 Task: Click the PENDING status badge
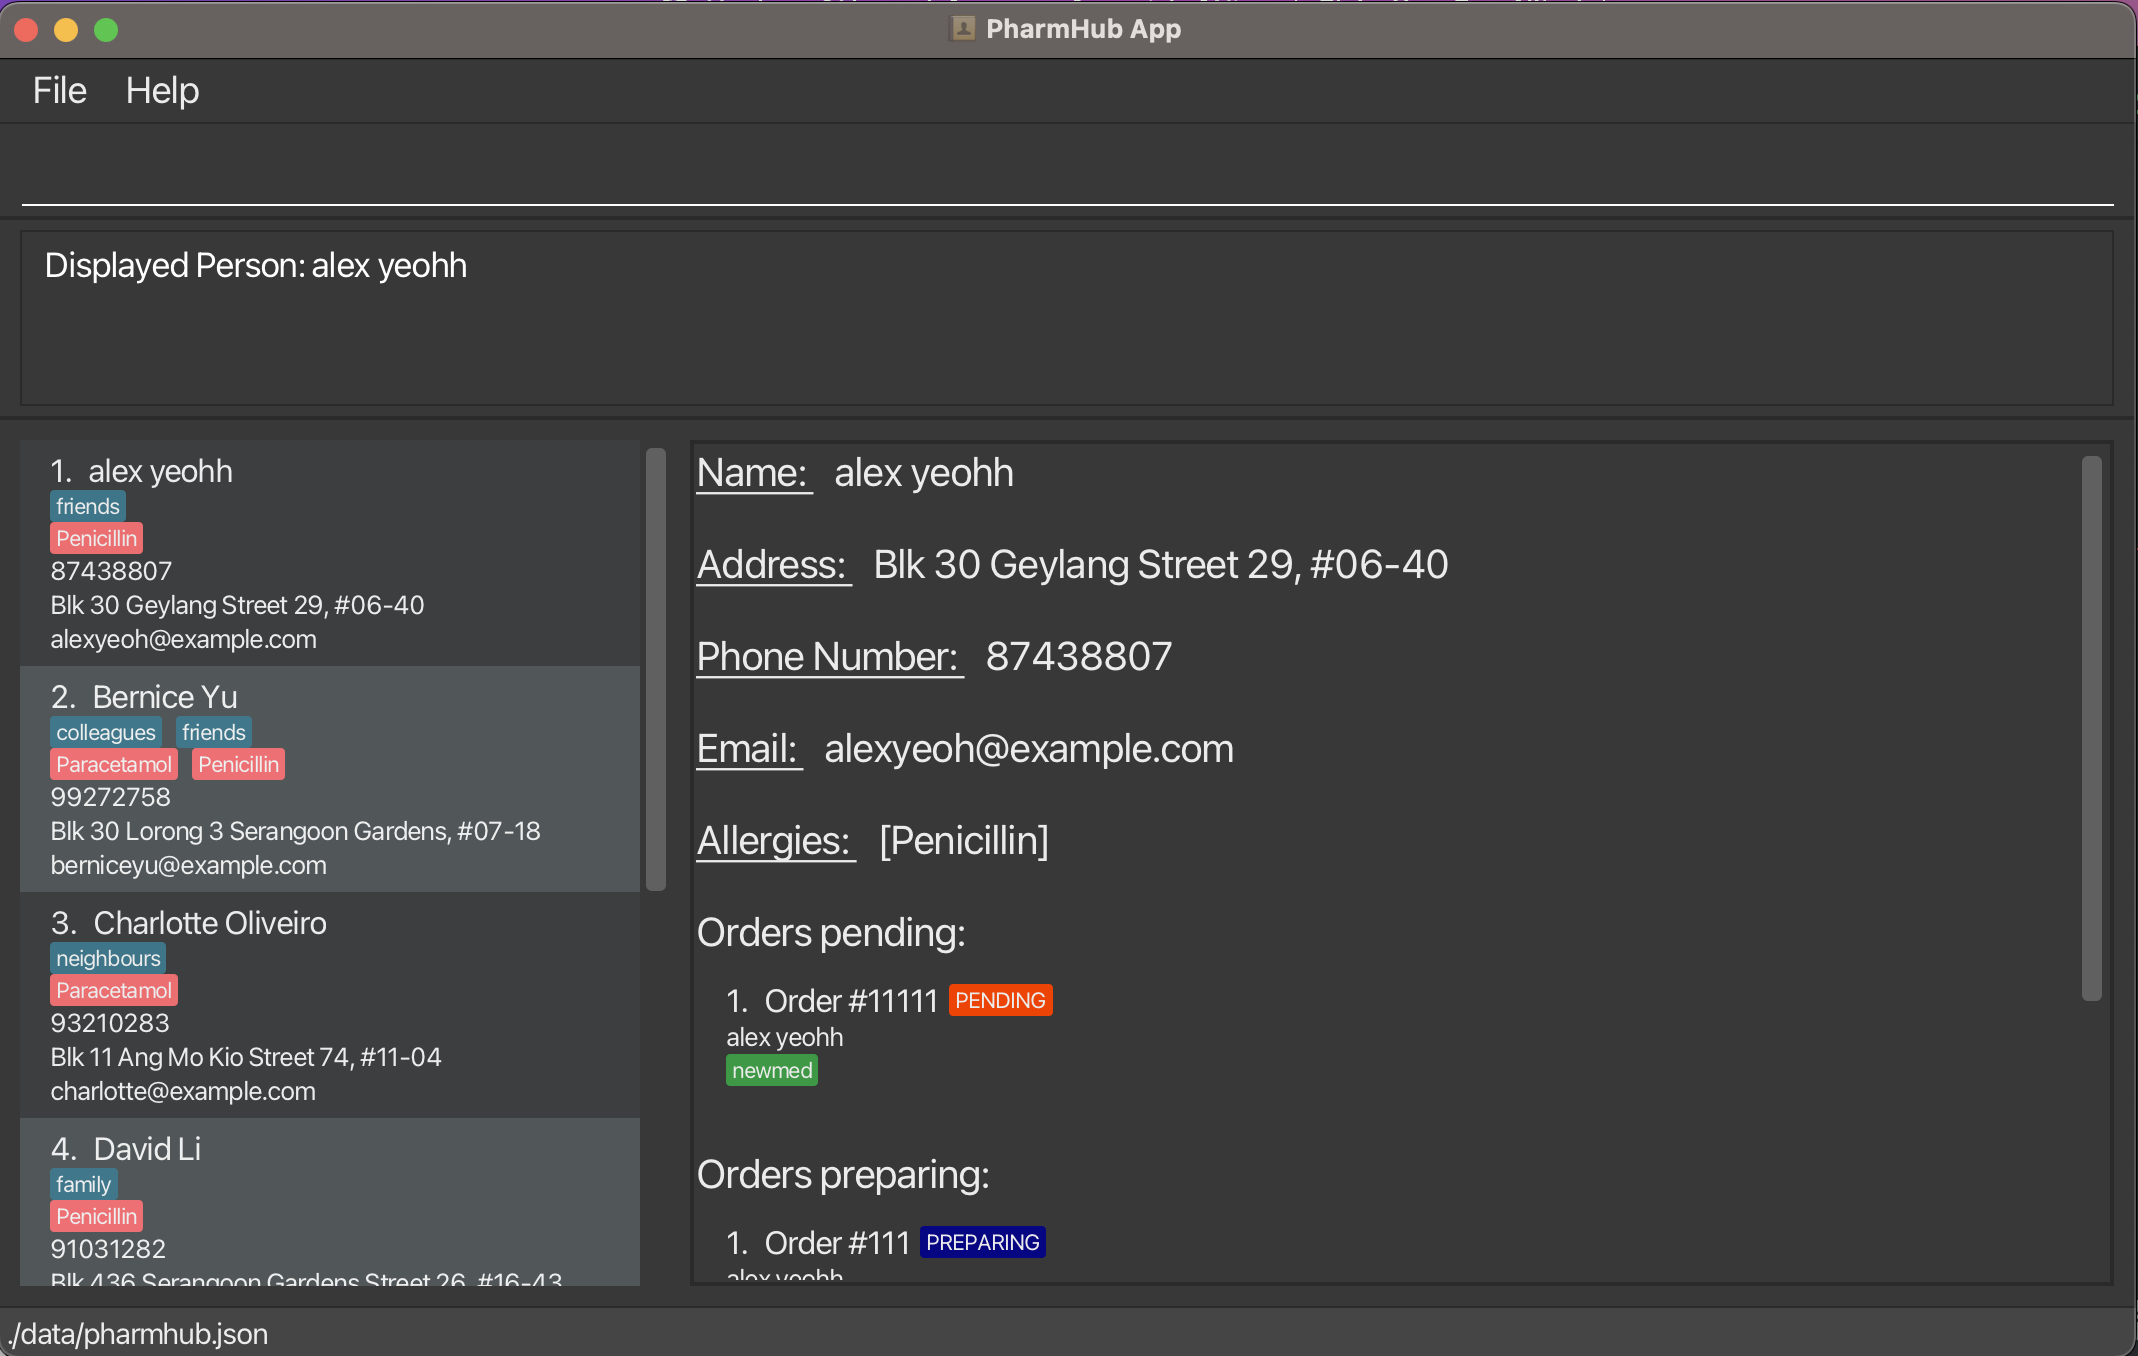(1000, 1001)
